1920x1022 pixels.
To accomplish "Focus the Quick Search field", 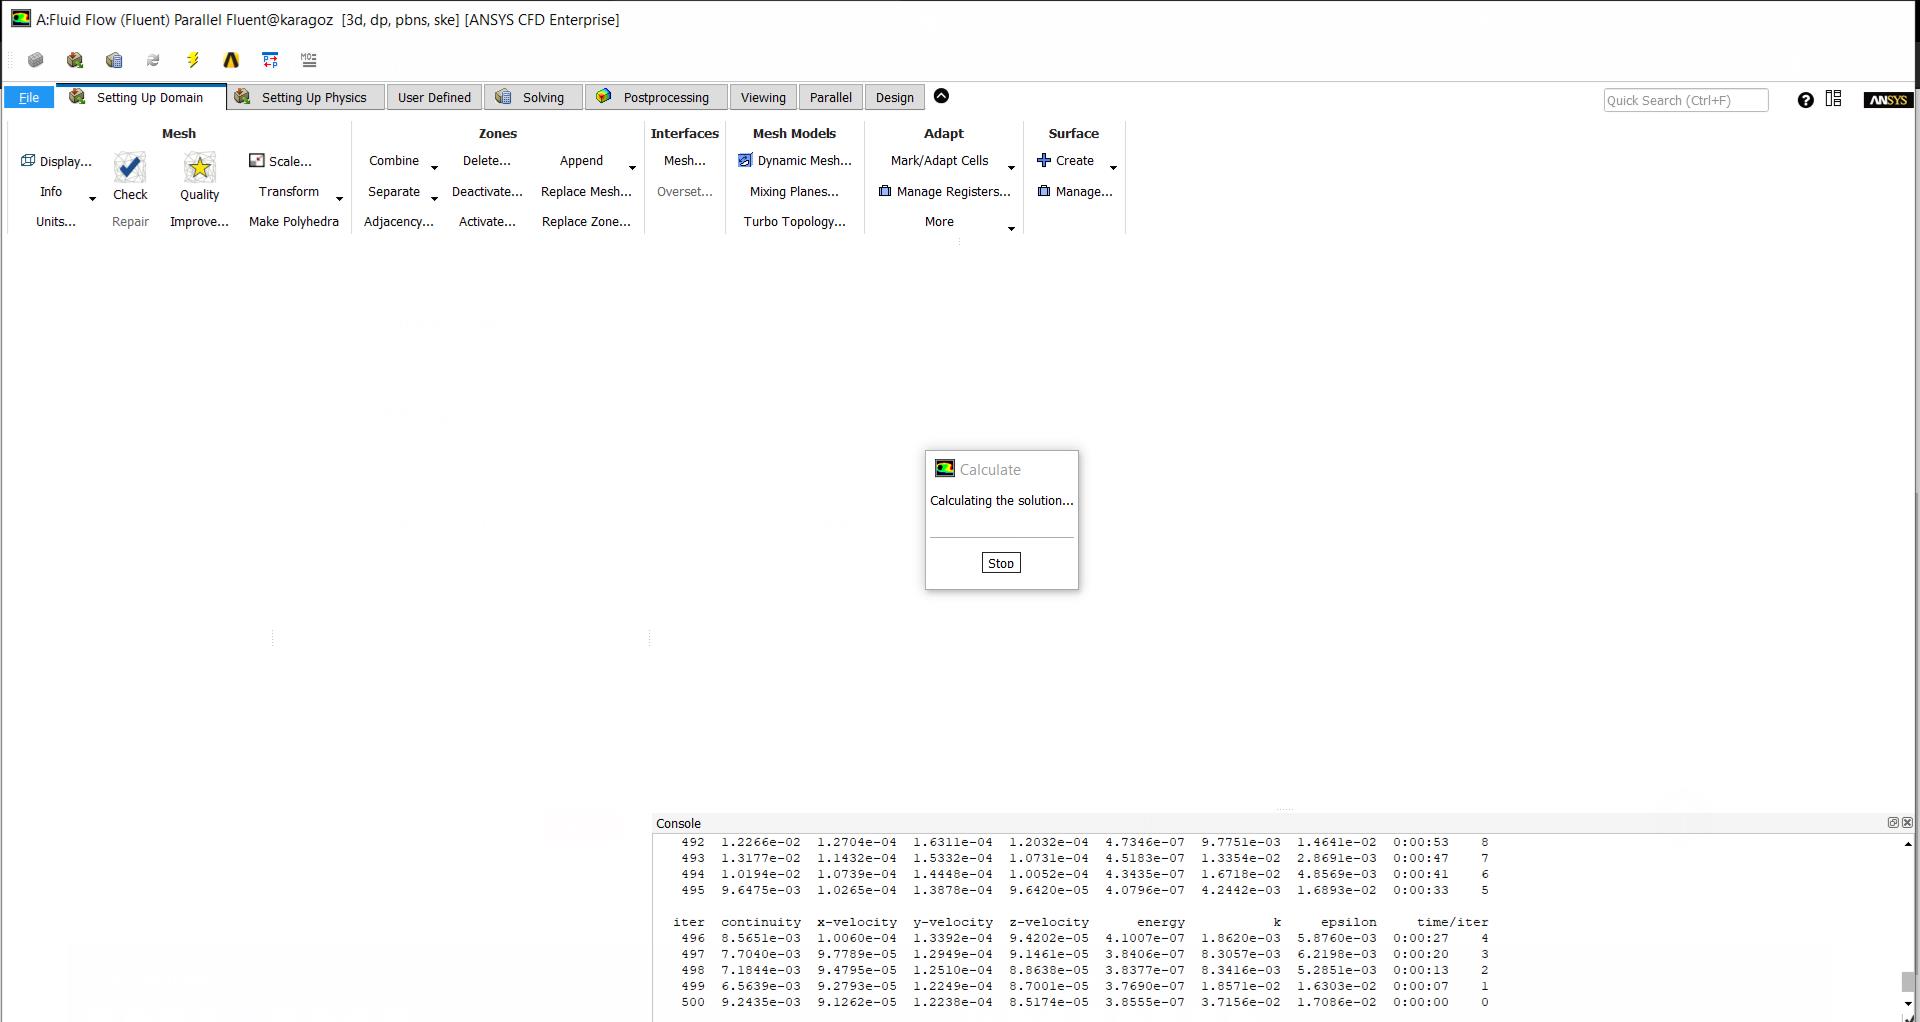I will coord(1686,100).
